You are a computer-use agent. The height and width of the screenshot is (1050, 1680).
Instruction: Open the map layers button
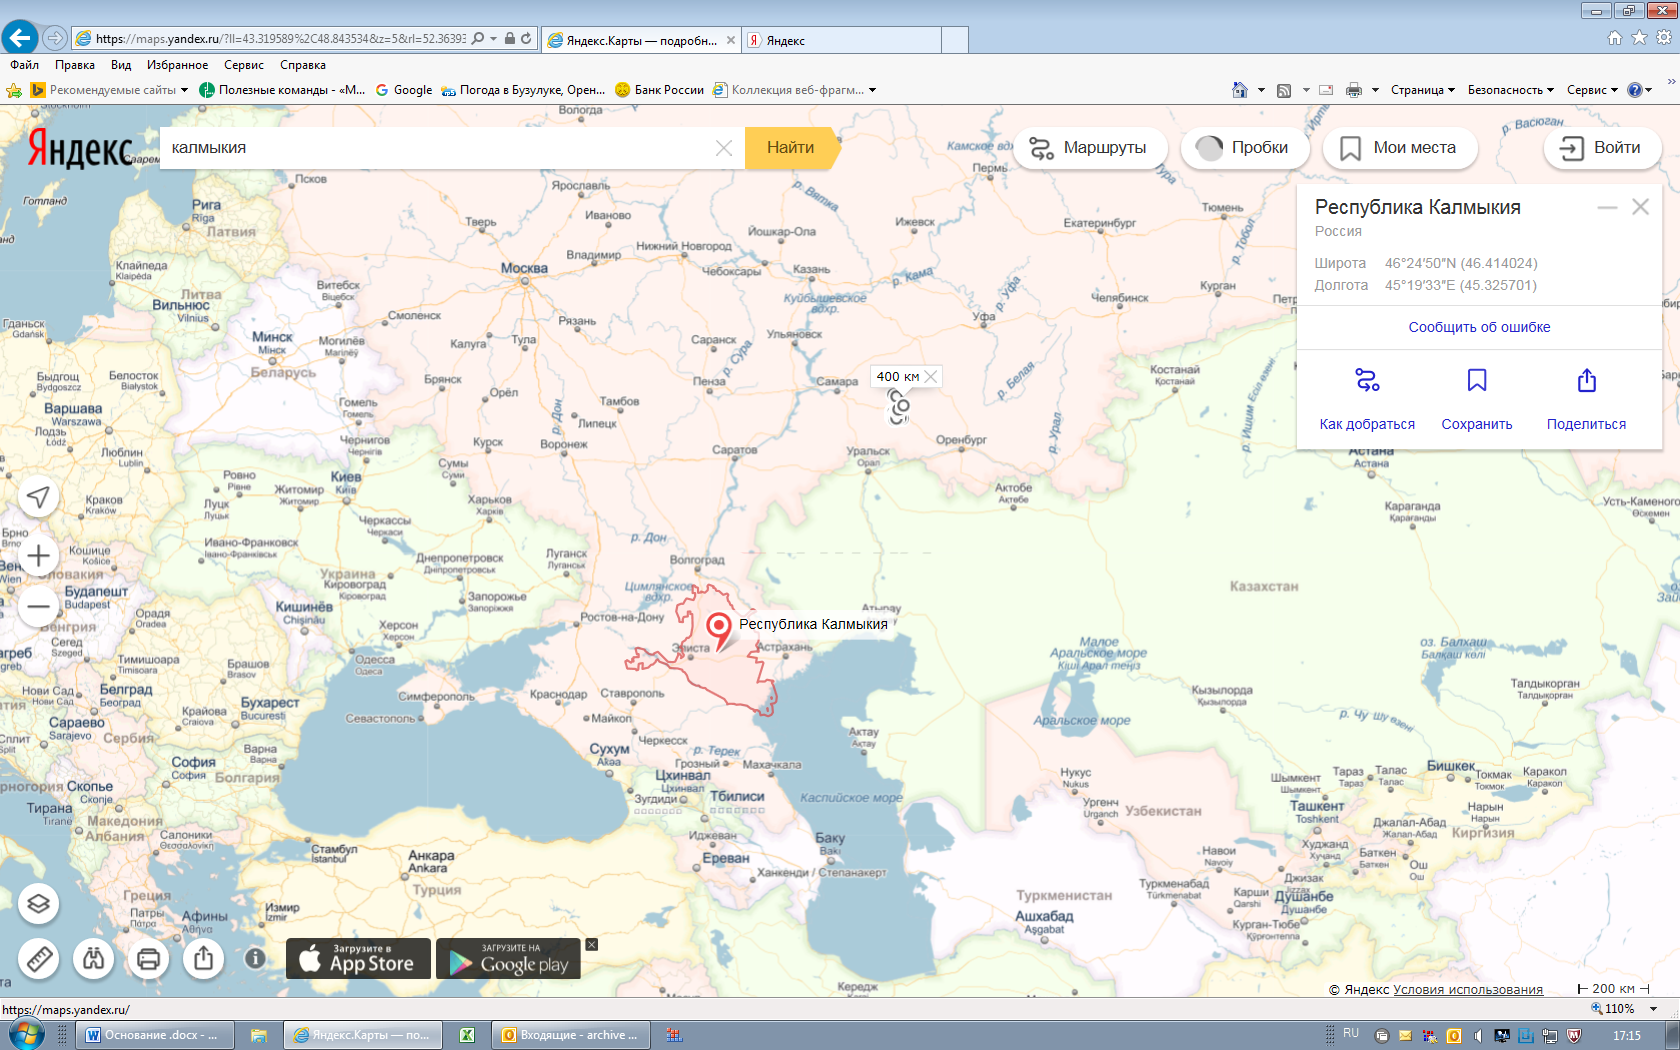39,904
